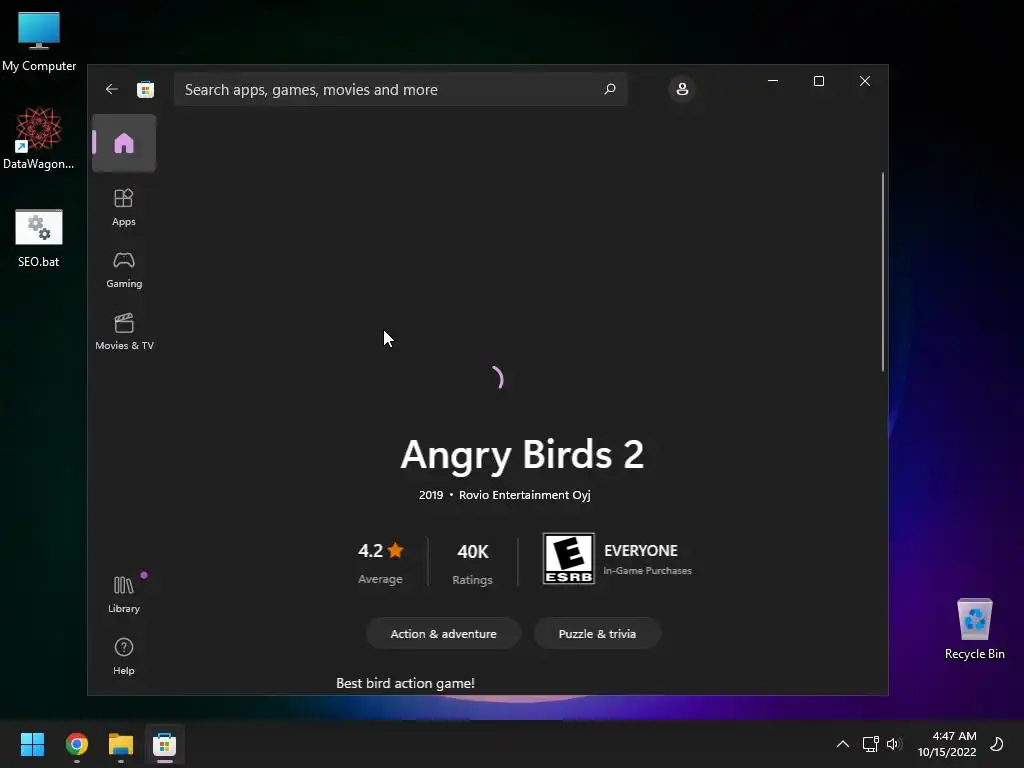Go back using the Store back arrow

pyautogui.click(x=112, y=89)
